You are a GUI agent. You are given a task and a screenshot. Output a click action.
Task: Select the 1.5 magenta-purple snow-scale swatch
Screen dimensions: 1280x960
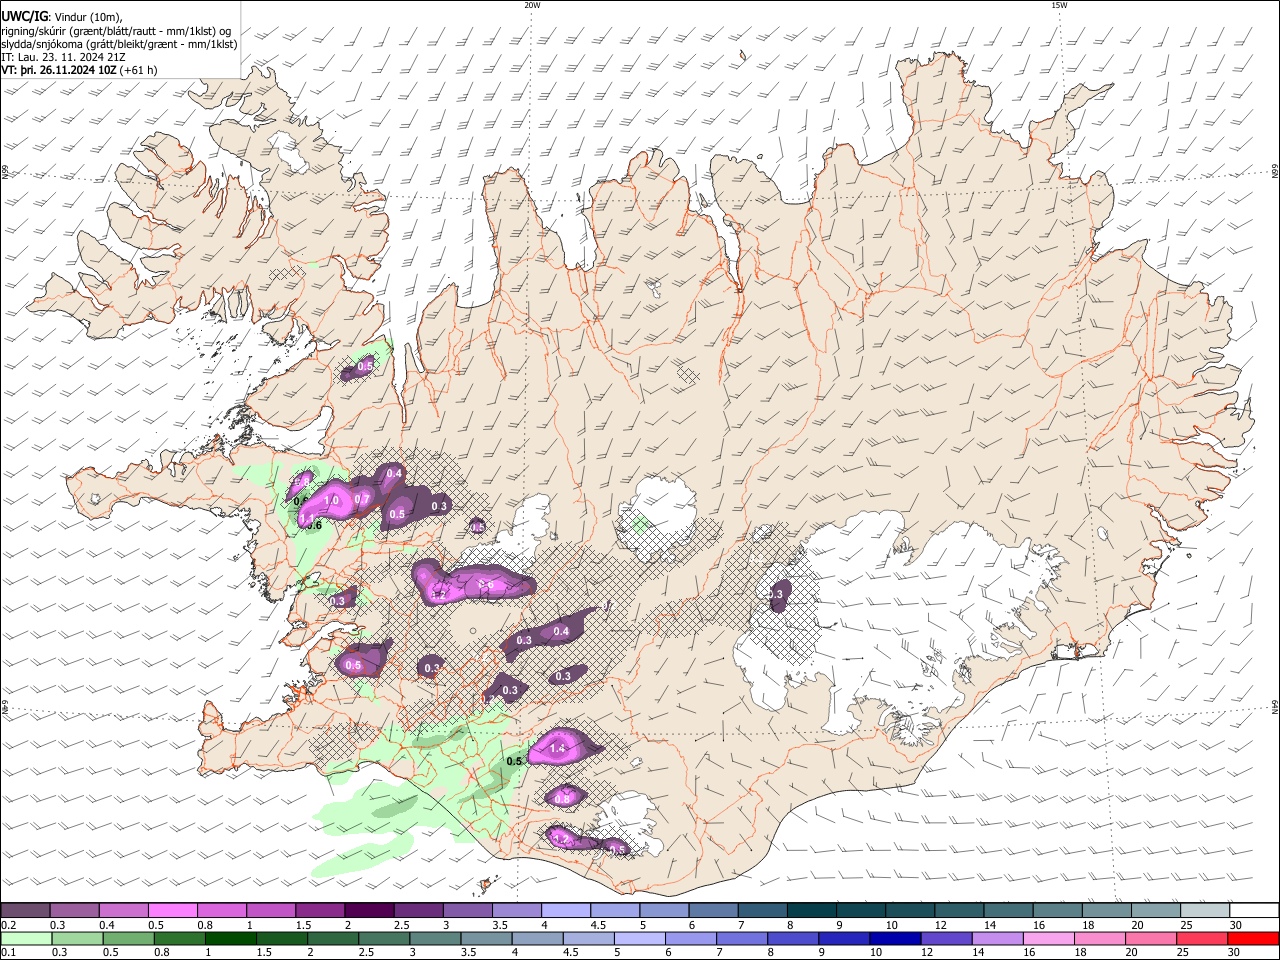(x=320, y=910)
